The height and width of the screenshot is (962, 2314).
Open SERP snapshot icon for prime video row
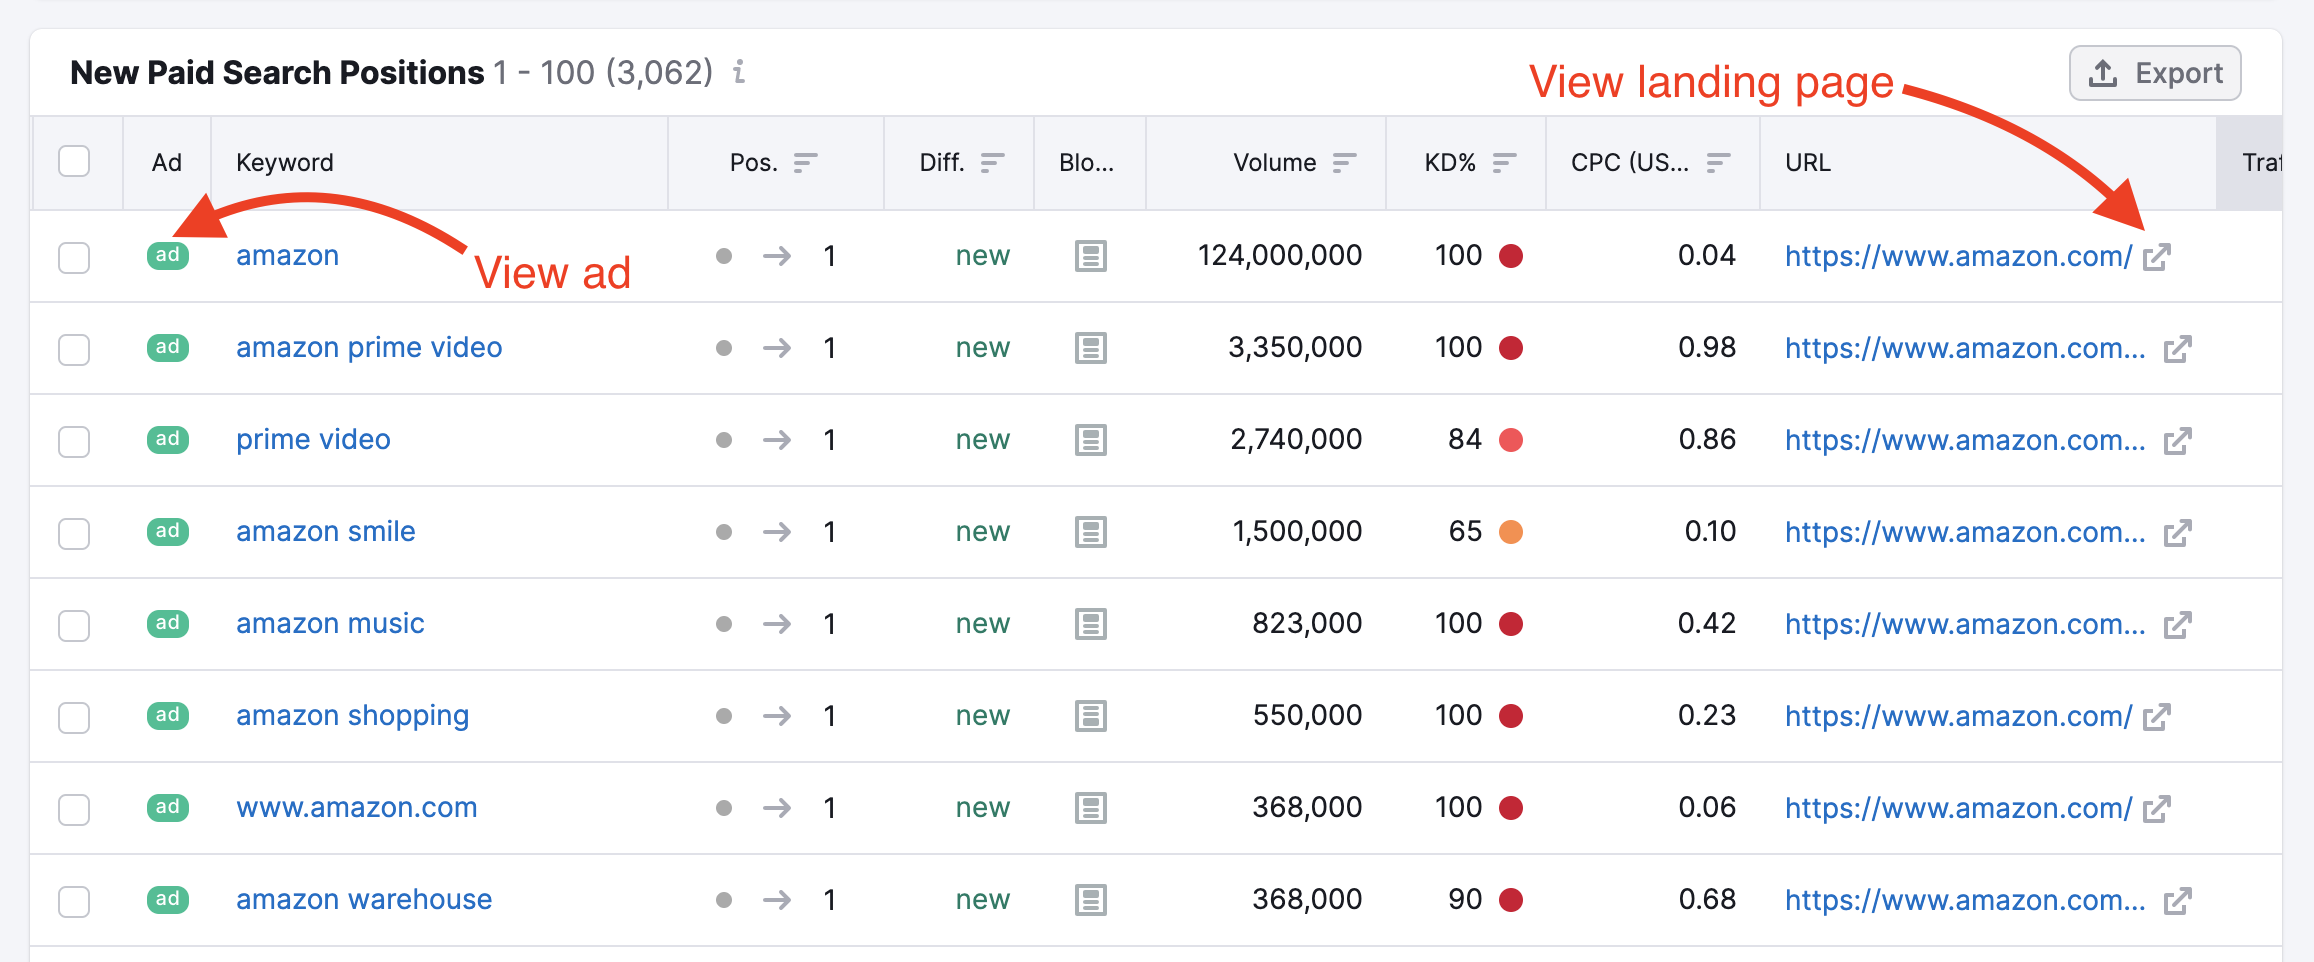[x=1091, y=440]
